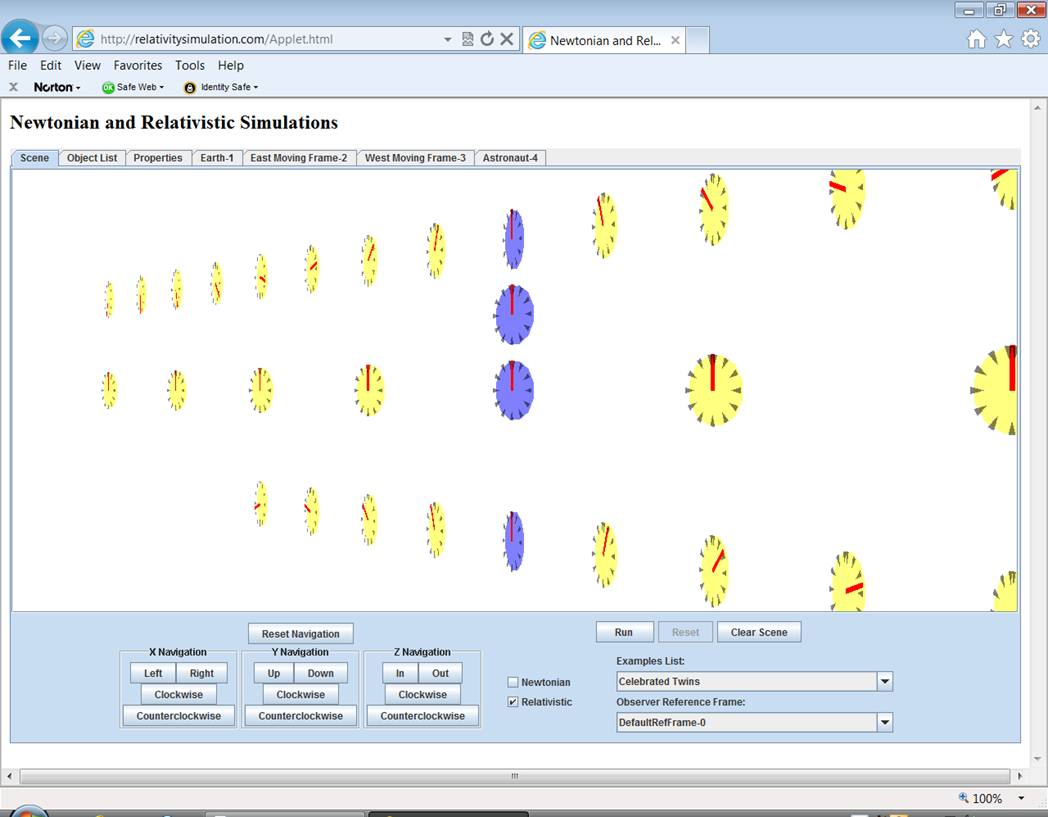Click the compatibility view icon in address bar
Viewport: 1048px width, 817px height.
click(x=468, y=39)
